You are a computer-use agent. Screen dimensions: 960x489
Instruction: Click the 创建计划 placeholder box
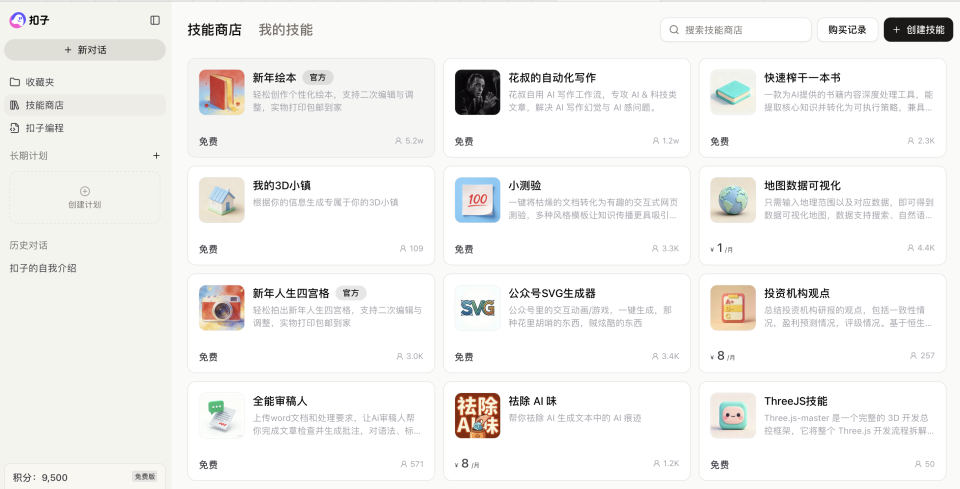tap(85, 197)
